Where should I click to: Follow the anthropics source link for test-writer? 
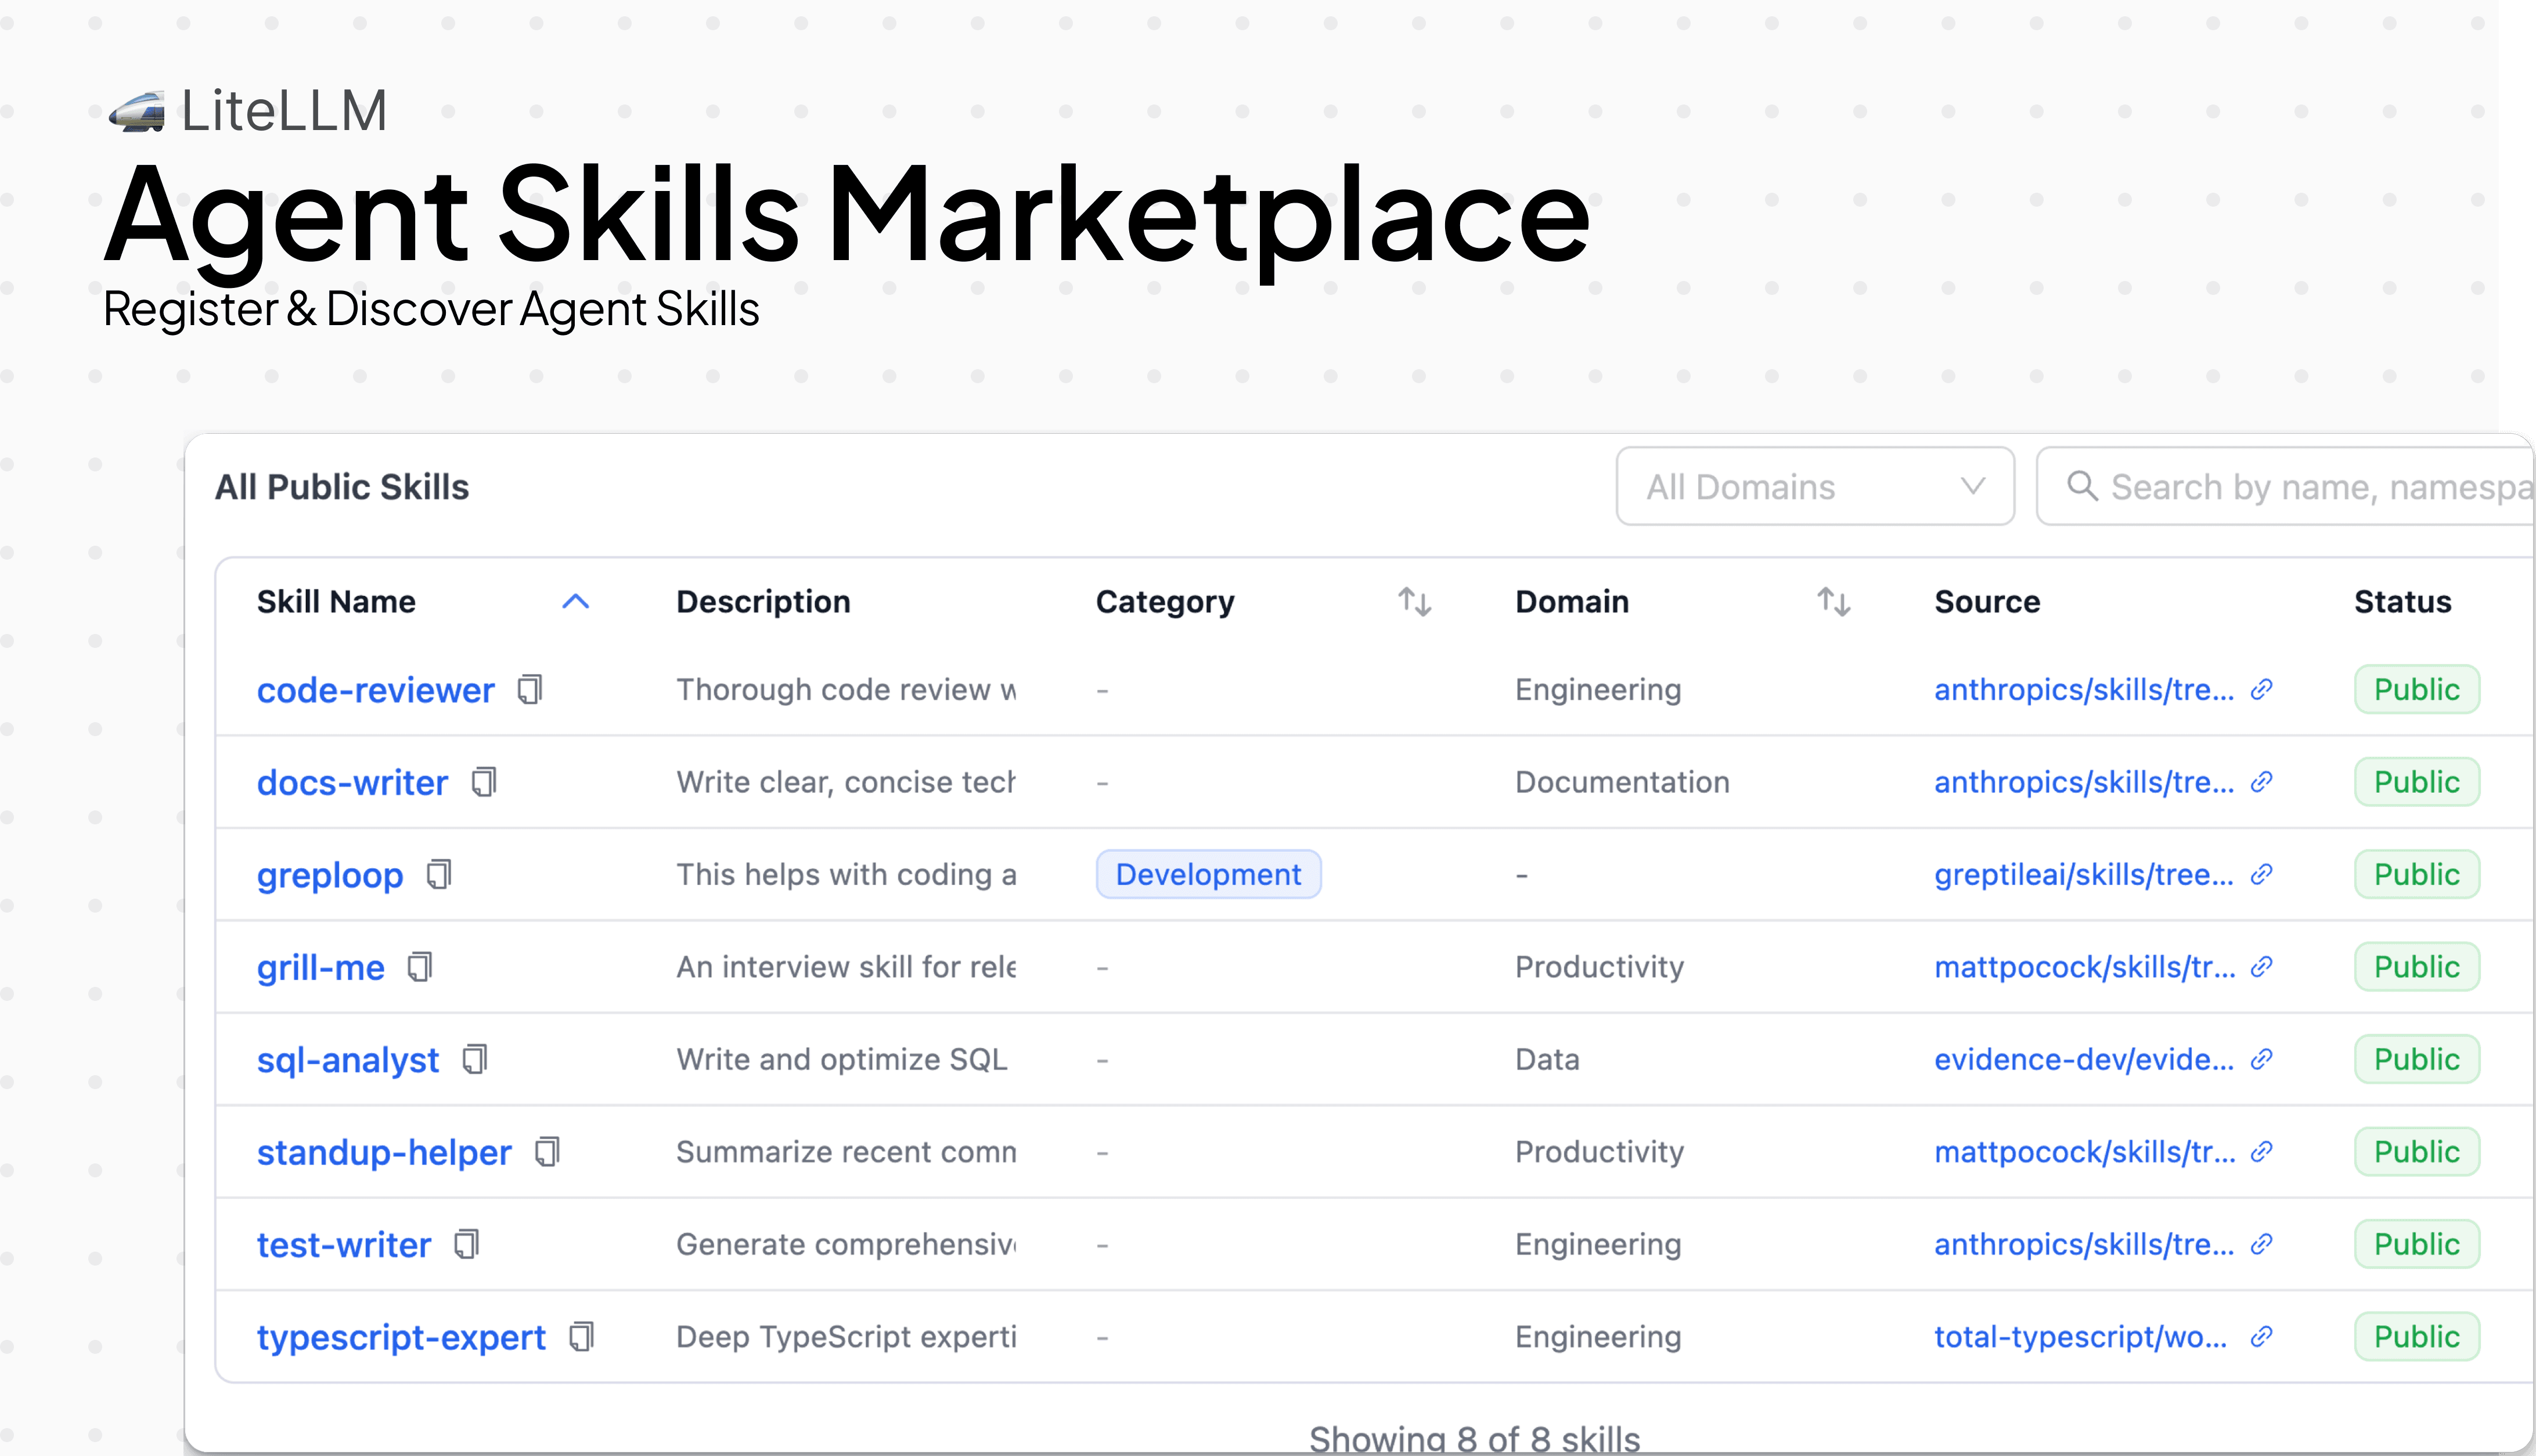click(x=2084, y=1244)
